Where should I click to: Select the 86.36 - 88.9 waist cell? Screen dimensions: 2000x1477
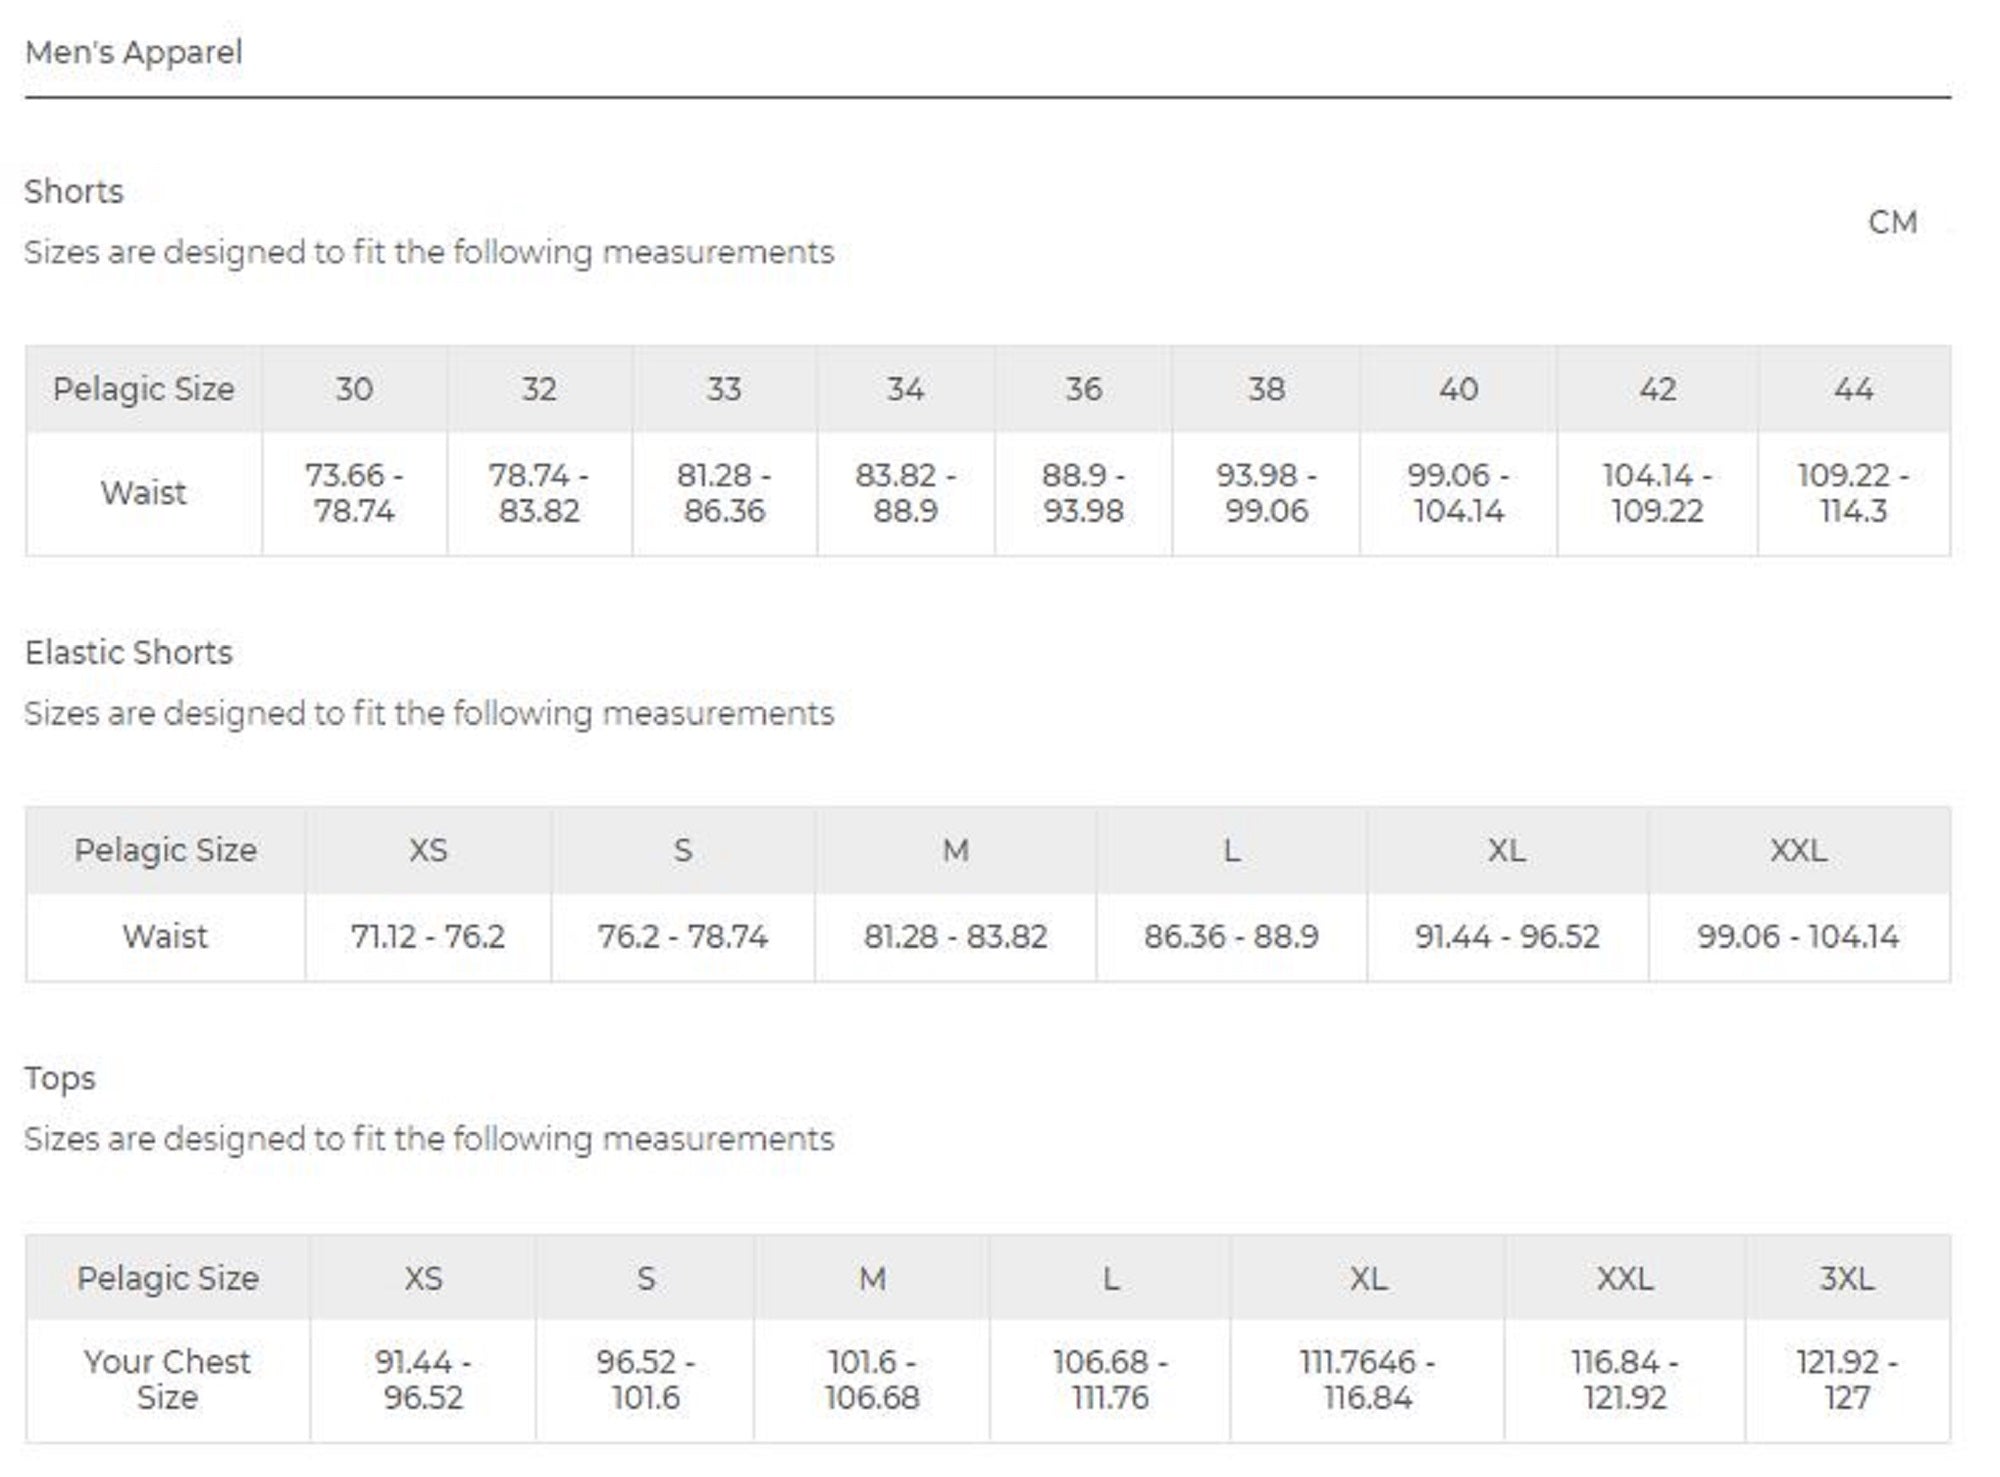pyautogui.click(x=1231, y=937)
